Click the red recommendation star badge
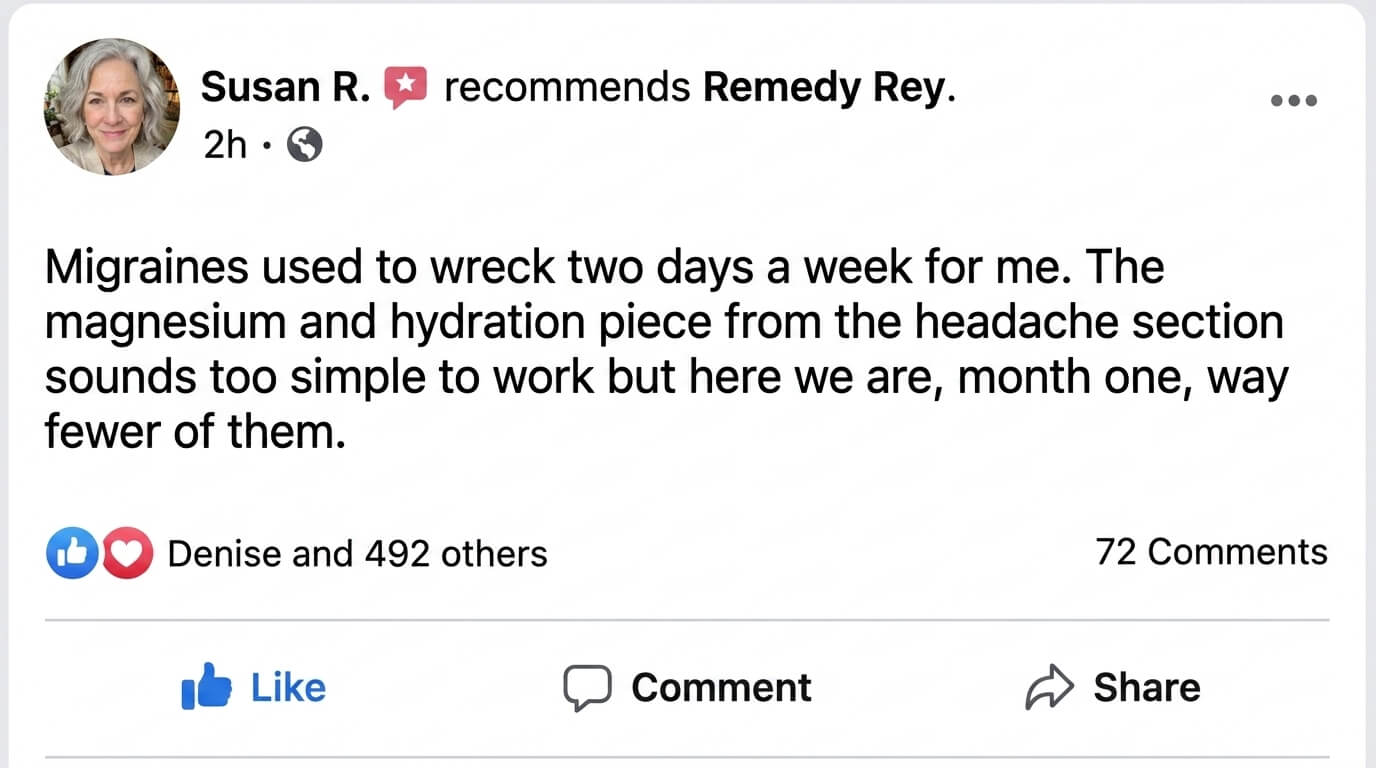Viewport: 1376px width, 768px height. point(406,88)
